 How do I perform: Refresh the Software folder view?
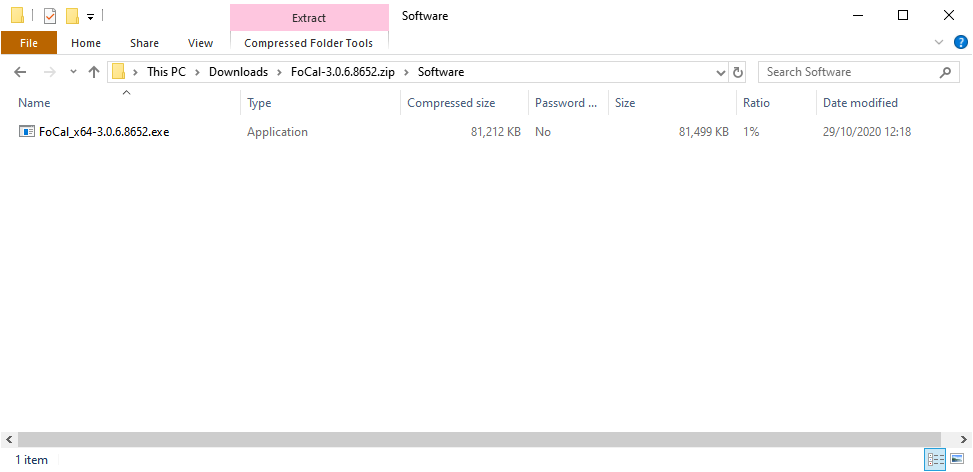tap(738, 73)
